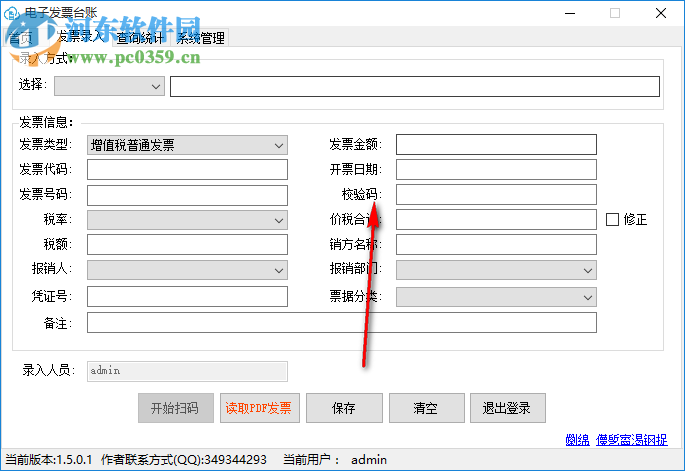Focus the 发票代码 input field
685x471 pixels.
coord(187,170)
